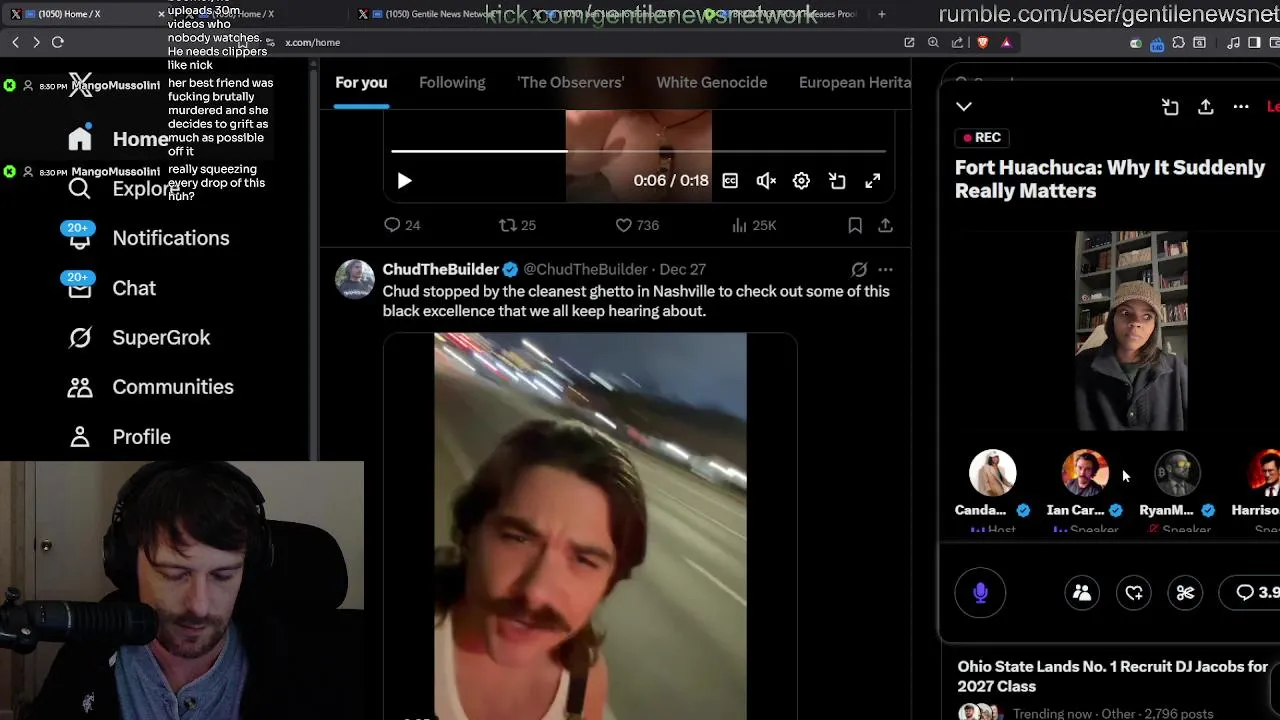Open the ChudTheBuilder video thumbnail
The width and height of the screenshot is (1280, 720).
590,526
